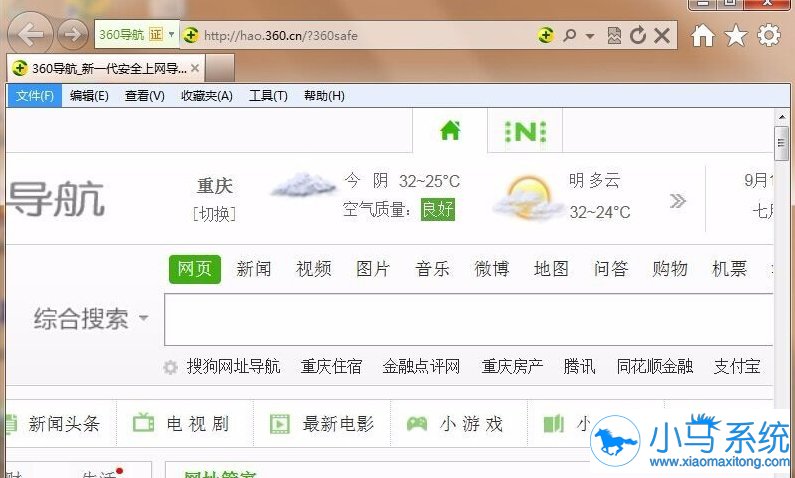Click the browser Back arrow button

(30, 34)
